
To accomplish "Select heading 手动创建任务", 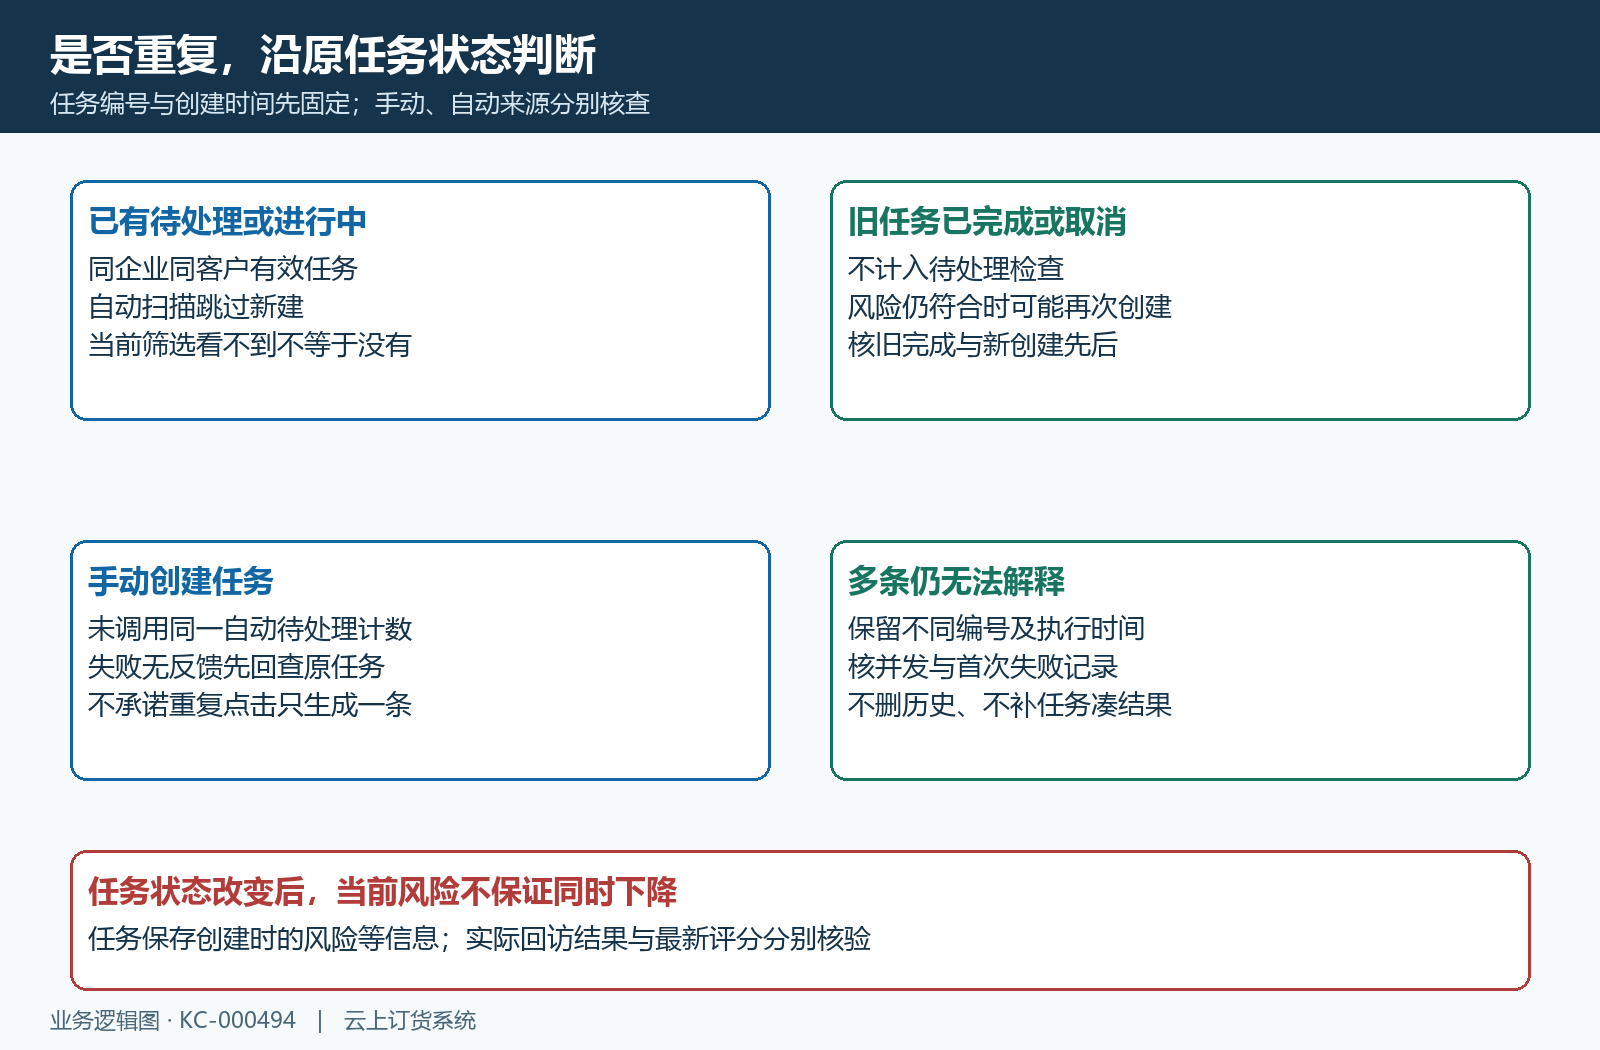I will coord(181,581).
